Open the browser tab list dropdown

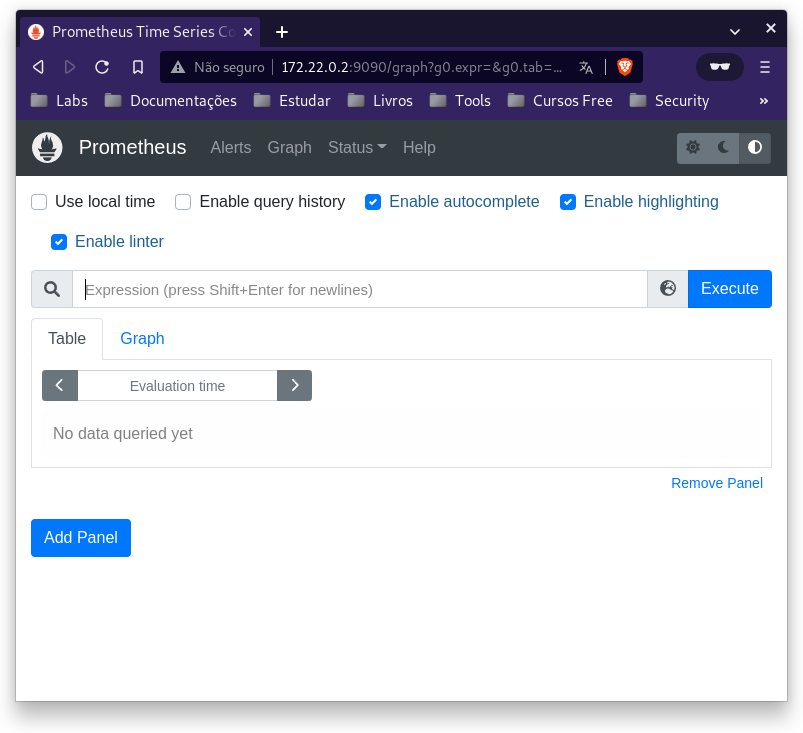pyautogui.click(x=735, y=31)
